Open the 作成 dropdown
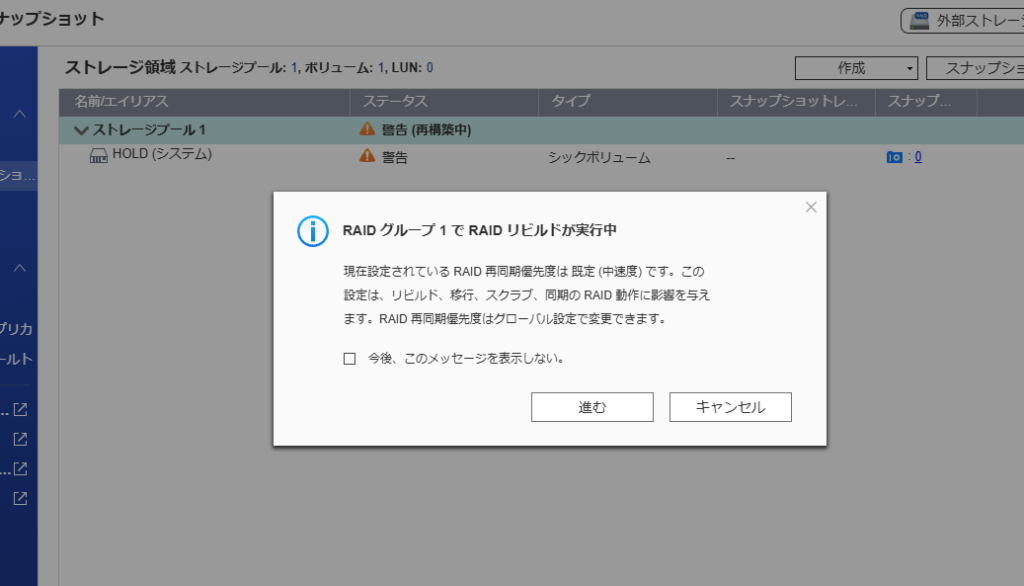Image resolution: width=1024 pixels, height=586 pixels. pyautogui.click(x=856, y=68)
